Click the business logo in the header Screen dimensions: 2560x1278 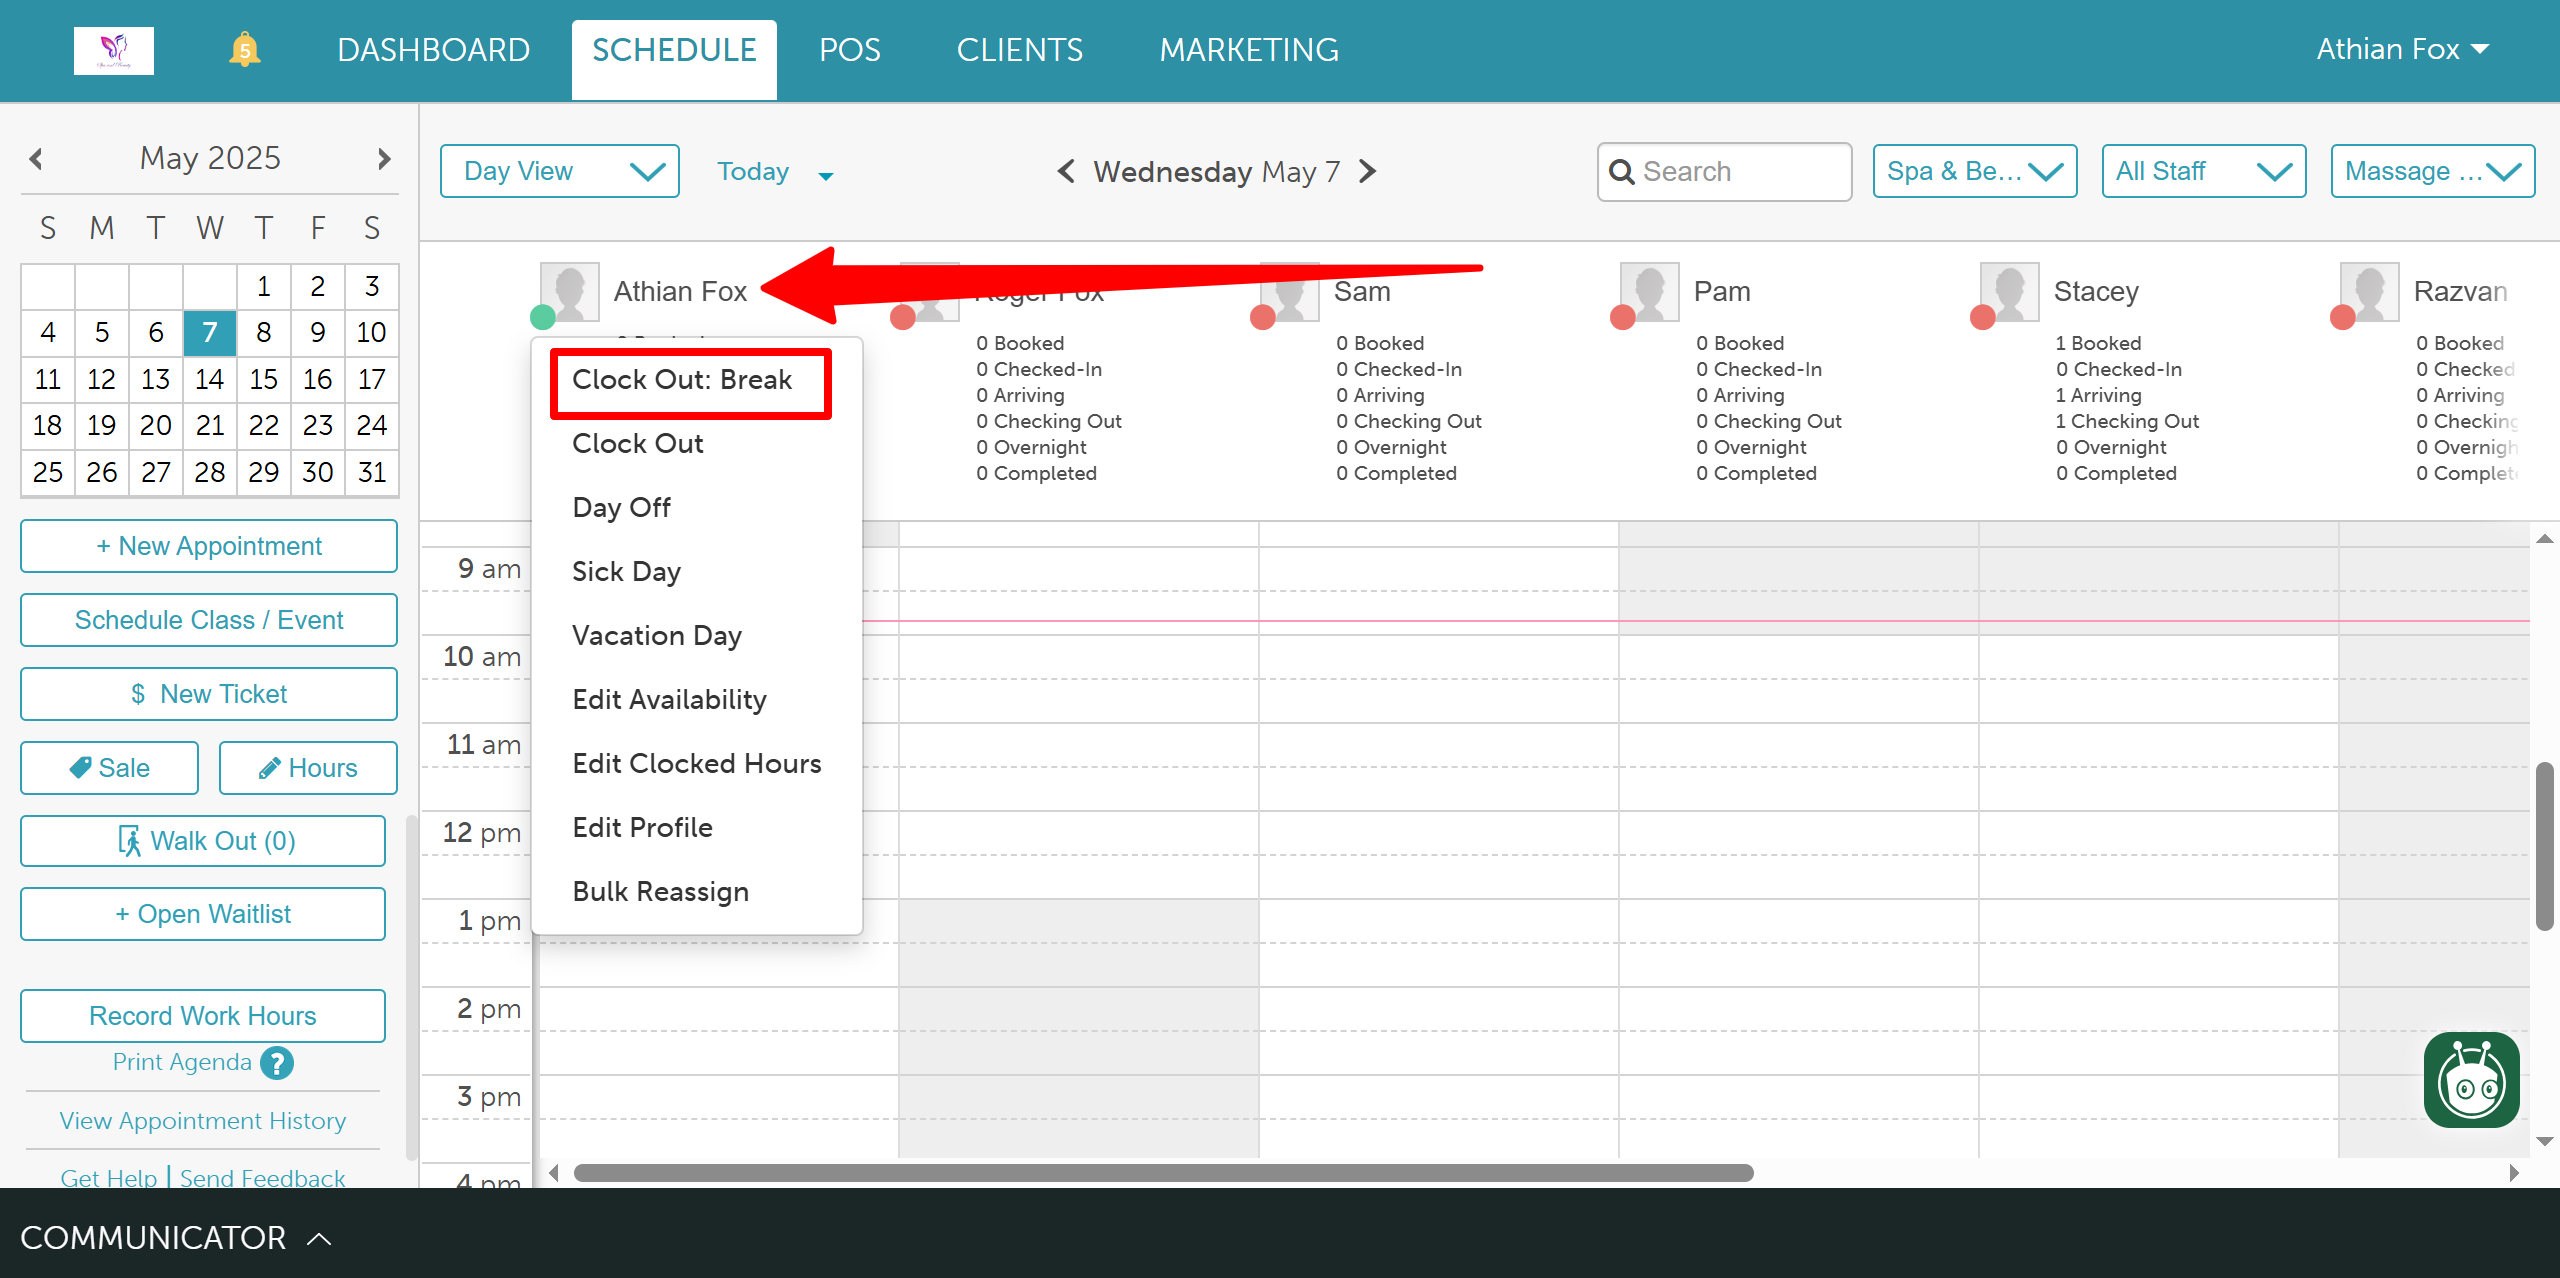[x=114, y=50]
